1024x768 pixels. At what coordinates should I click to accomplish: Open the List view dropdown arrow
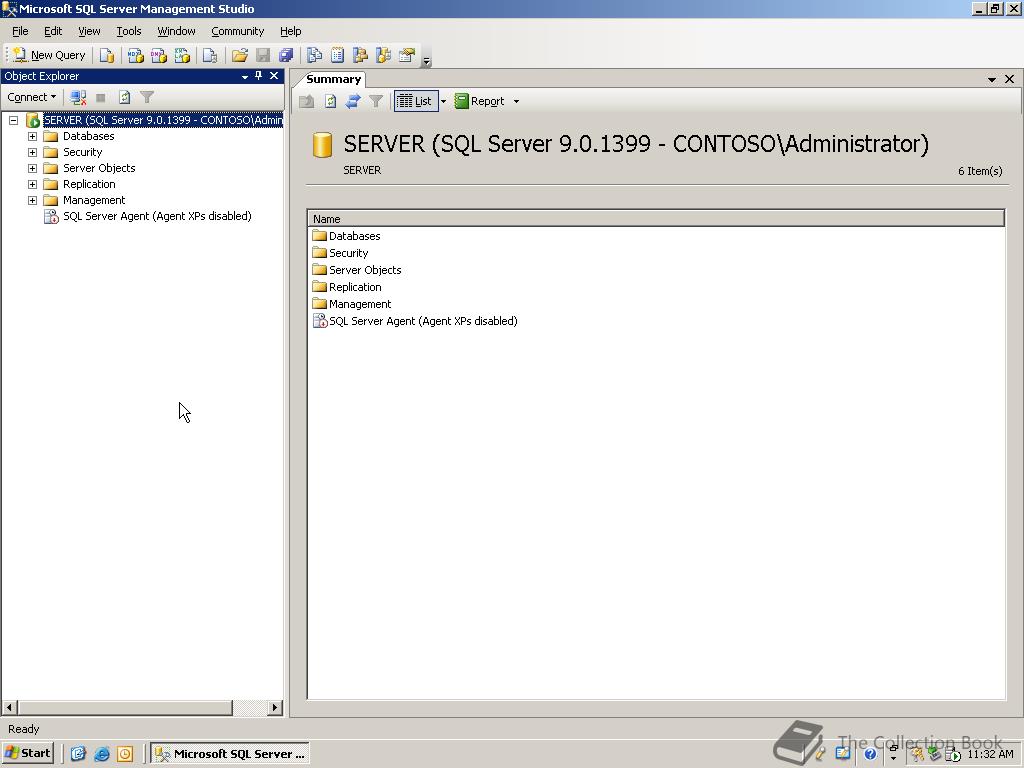(443, 101)
